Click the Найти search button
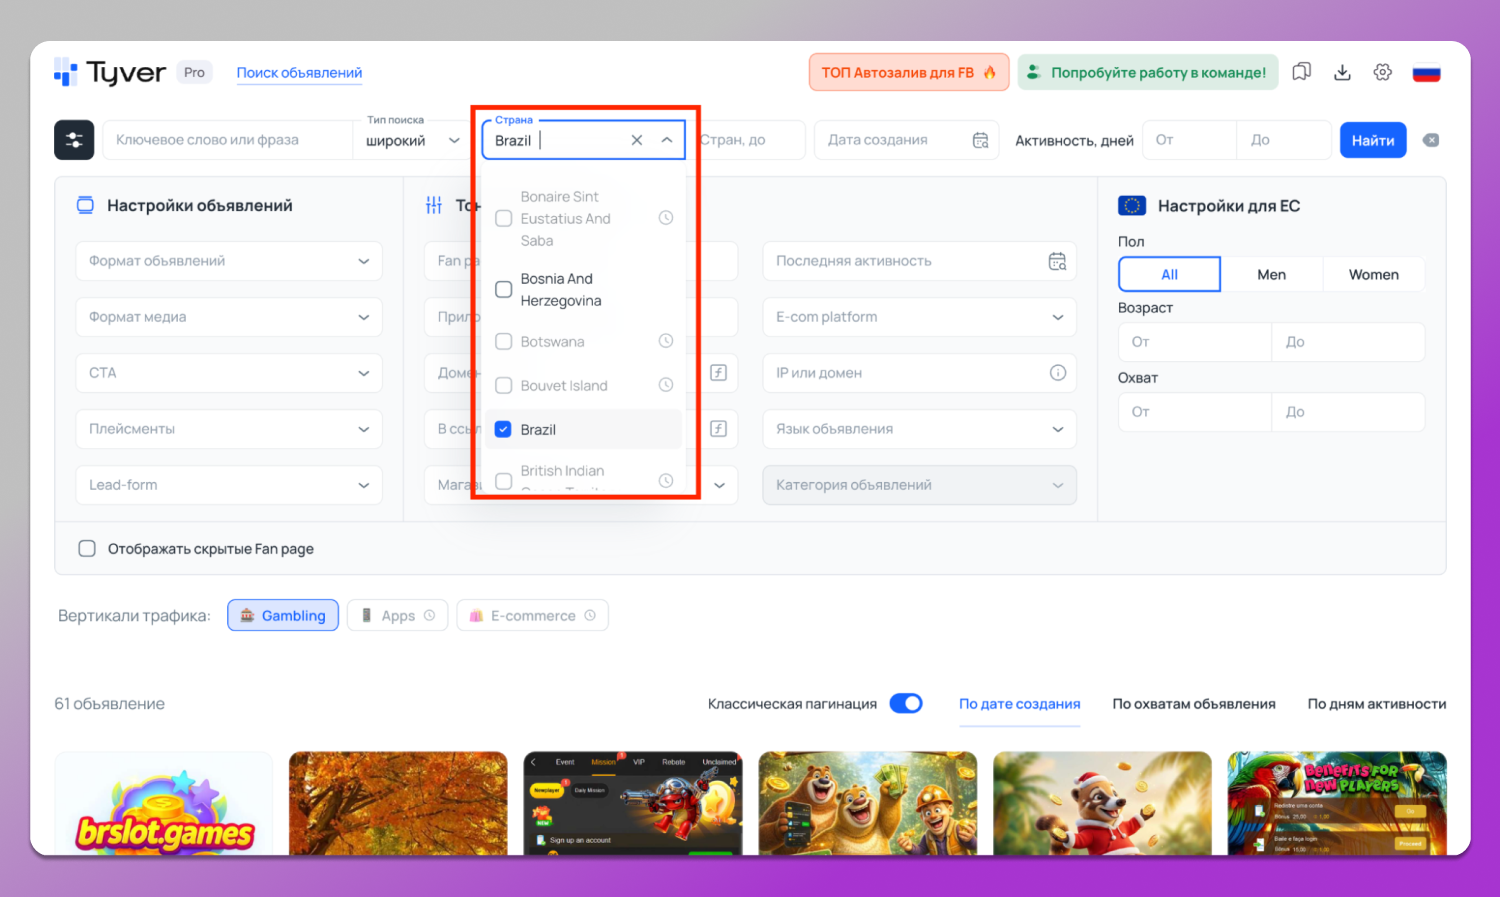This screenshot has height=897, width=1500. tap(1372, 140)
